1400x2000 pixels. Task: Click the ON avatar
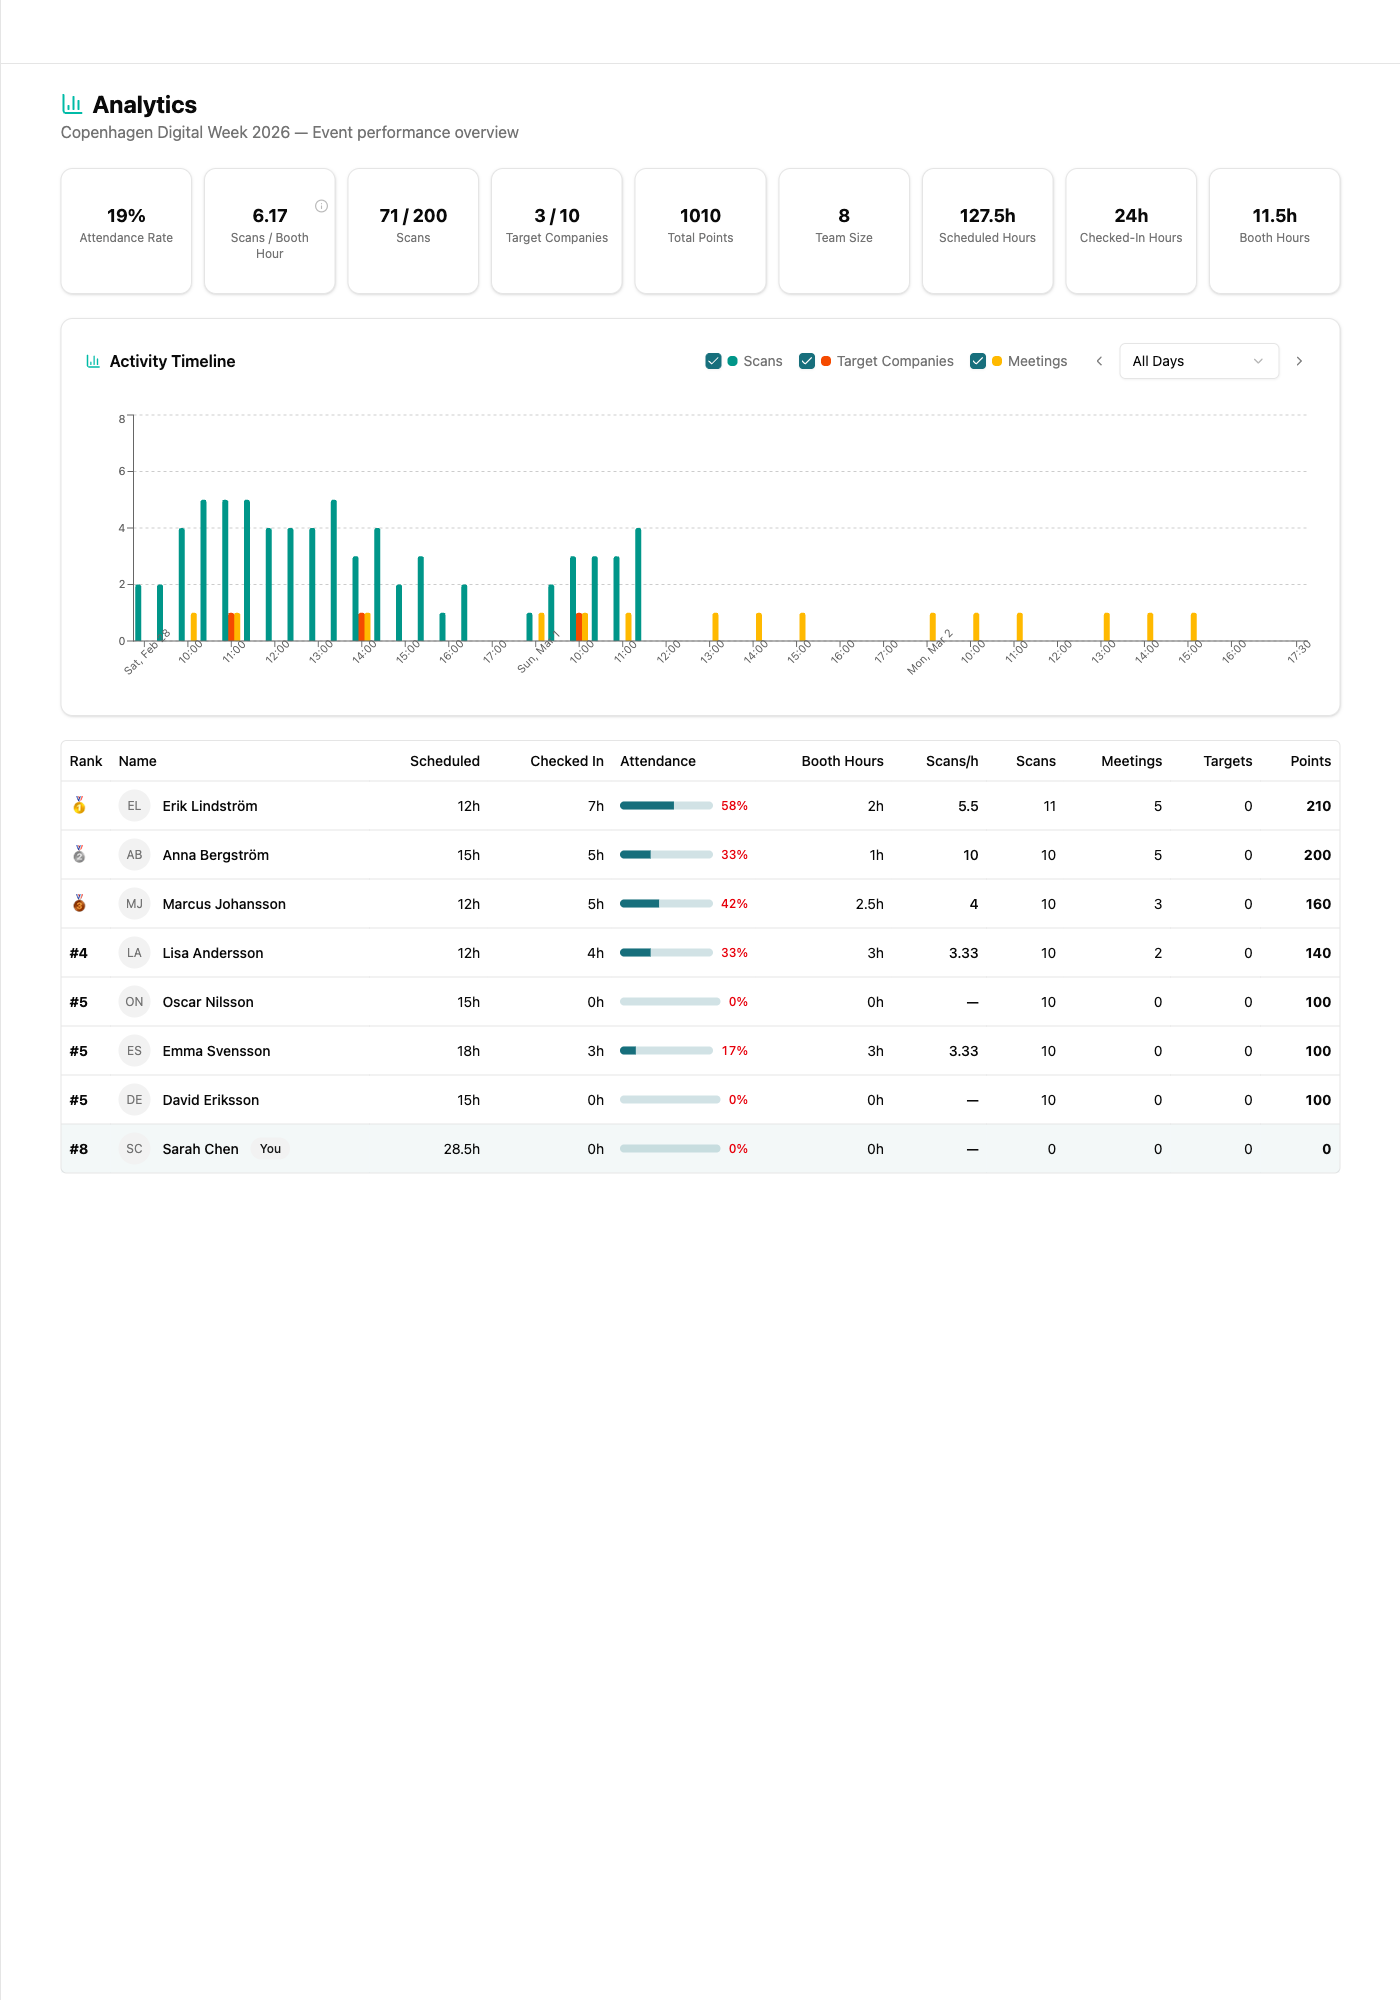(x=134, y=1002)
